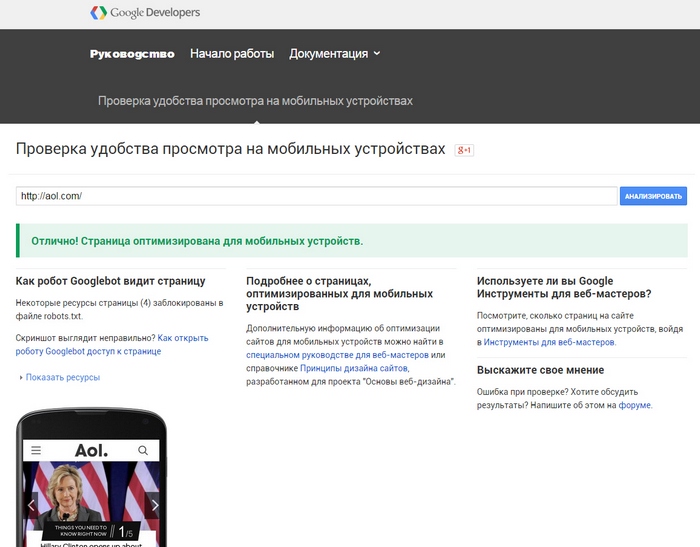Click the Google +1 button
700x547 pixels.
point(464,150)
